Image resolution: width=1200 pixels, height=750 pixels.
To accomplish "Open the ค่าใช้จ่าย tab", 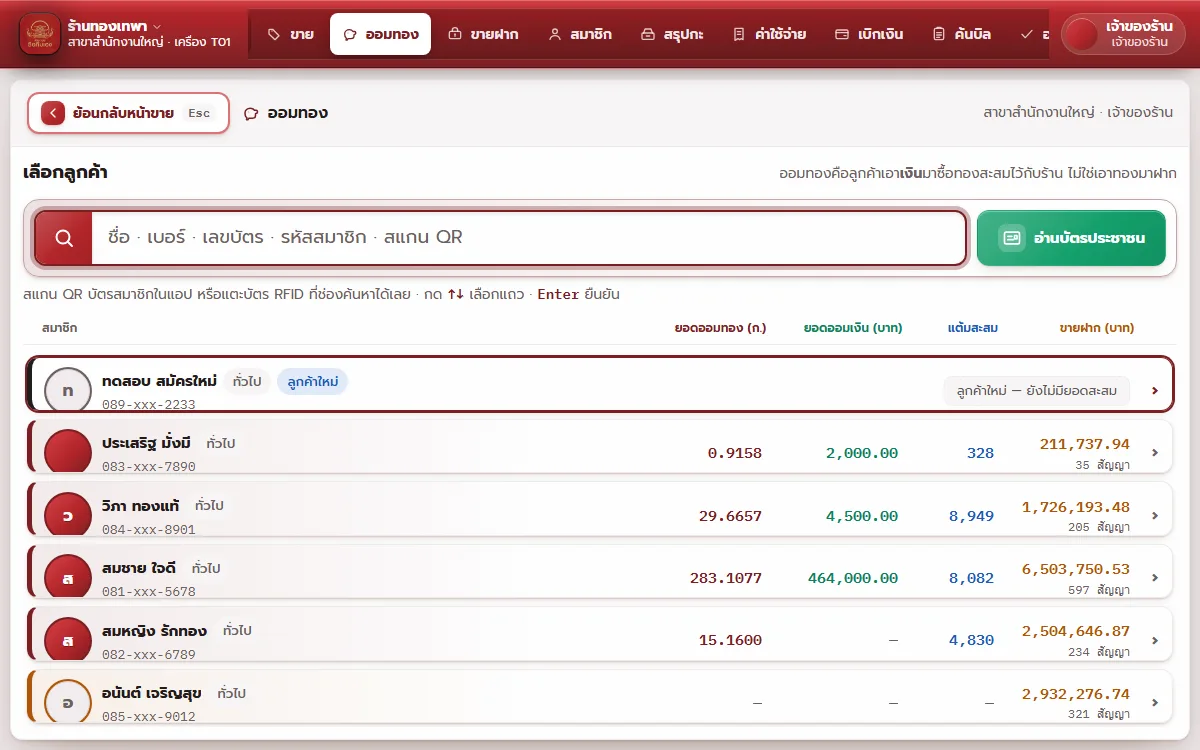I will pos(768,34).
